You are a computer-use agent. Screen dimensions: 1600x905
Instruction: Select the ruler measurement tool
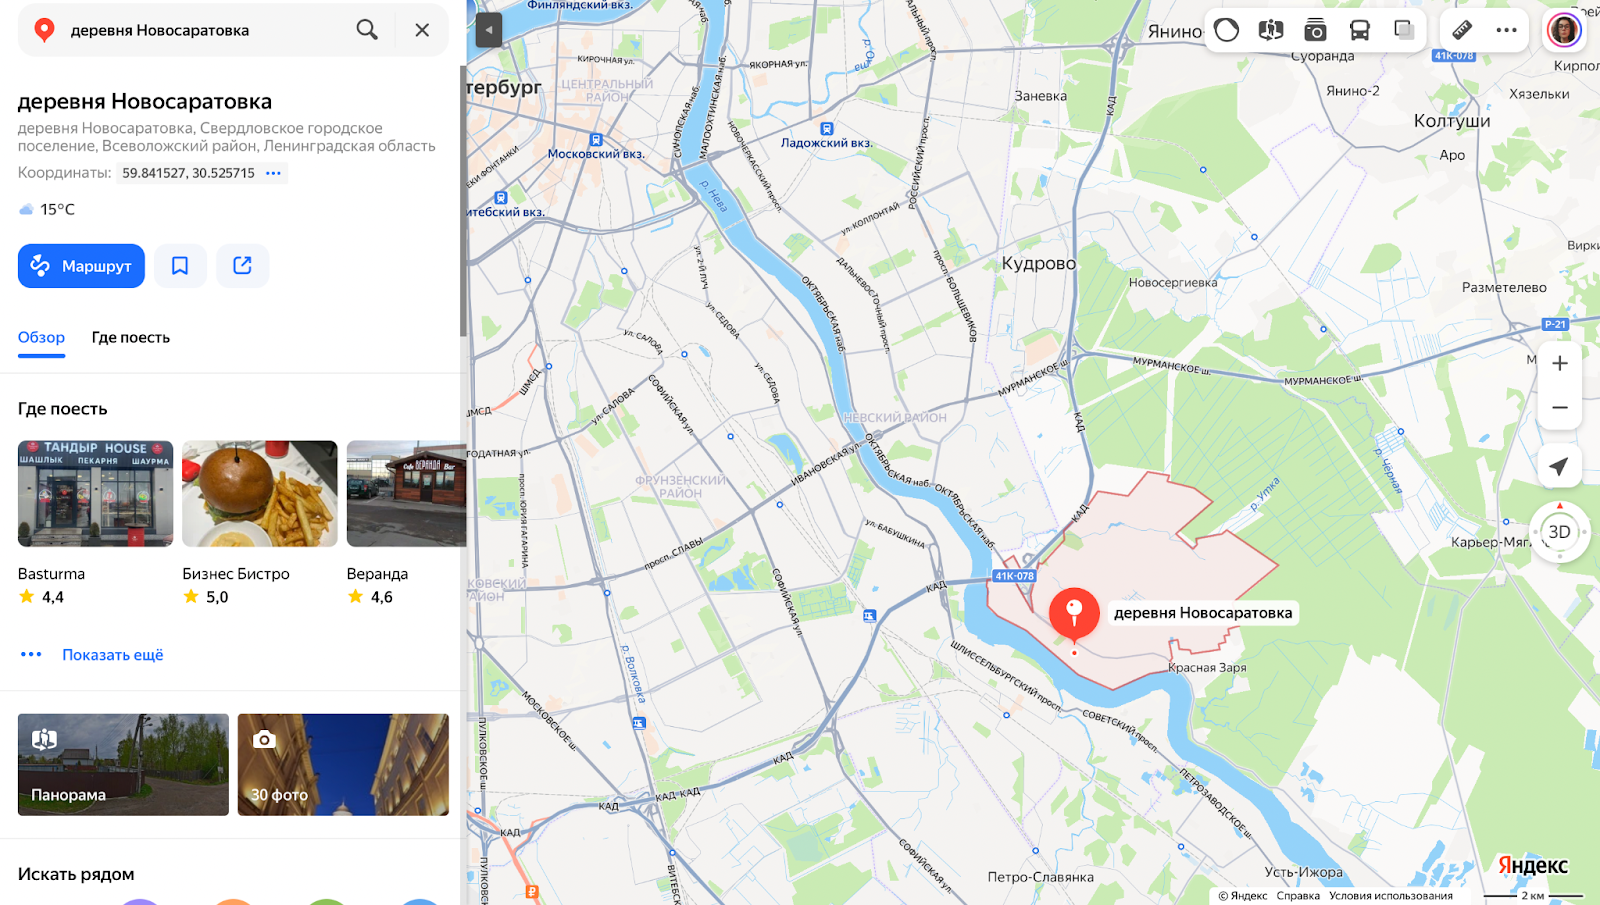[1462, 30]
